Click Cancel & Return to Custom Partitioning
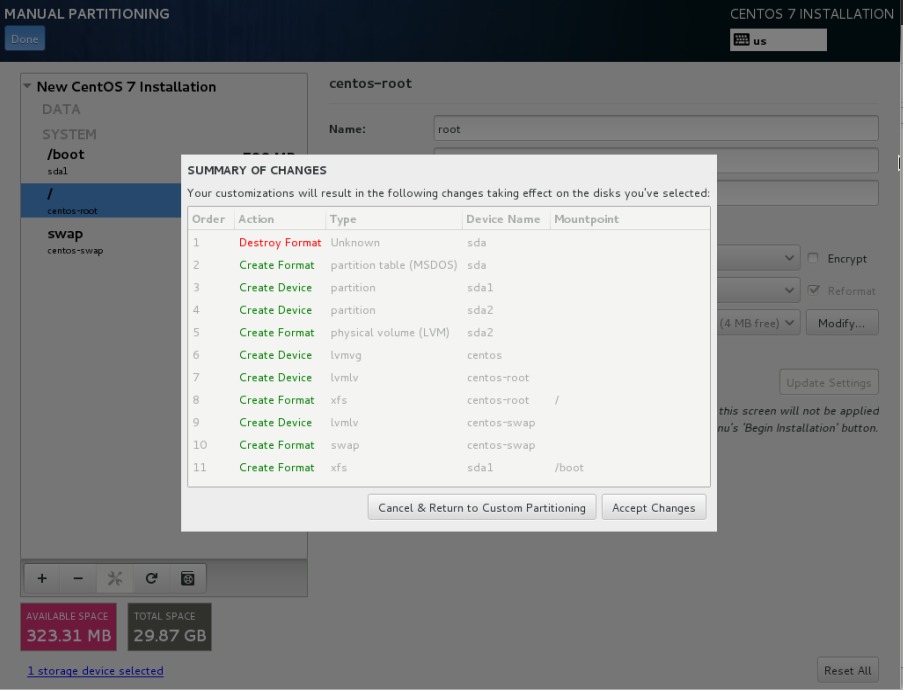Image resolution: width=903 pixels, height=690 pixels. pos(482,507)
